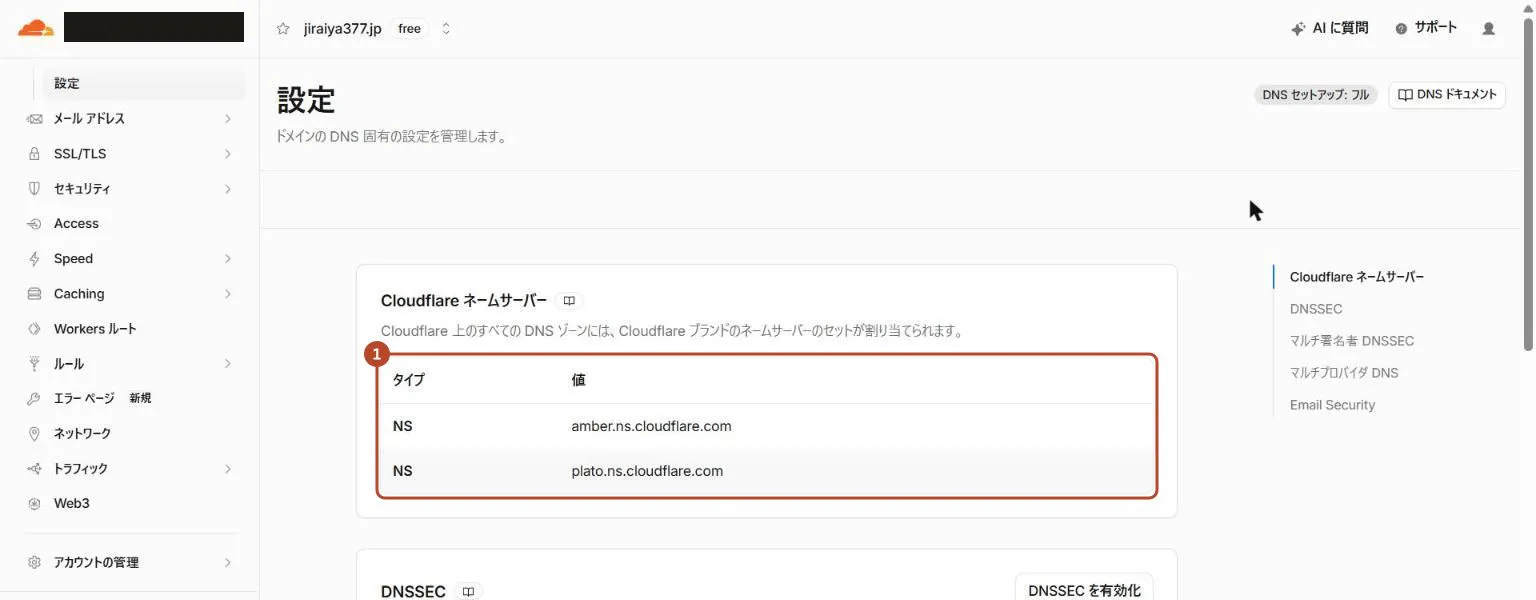
Task: Expand the トラフィック chevron
Action: [228, 469]
